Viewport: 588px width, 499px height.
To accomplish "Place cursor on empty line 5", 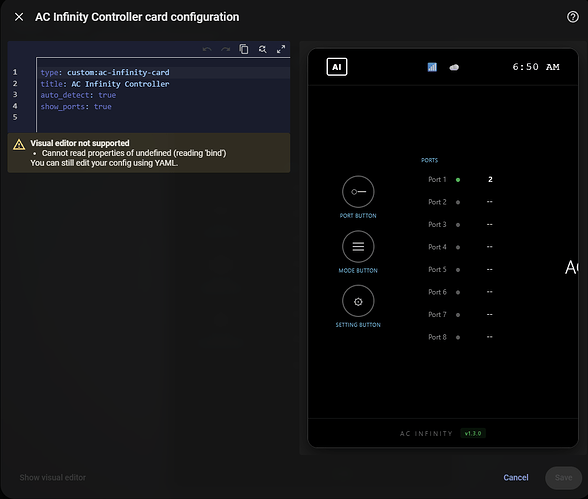I will 163,117.
